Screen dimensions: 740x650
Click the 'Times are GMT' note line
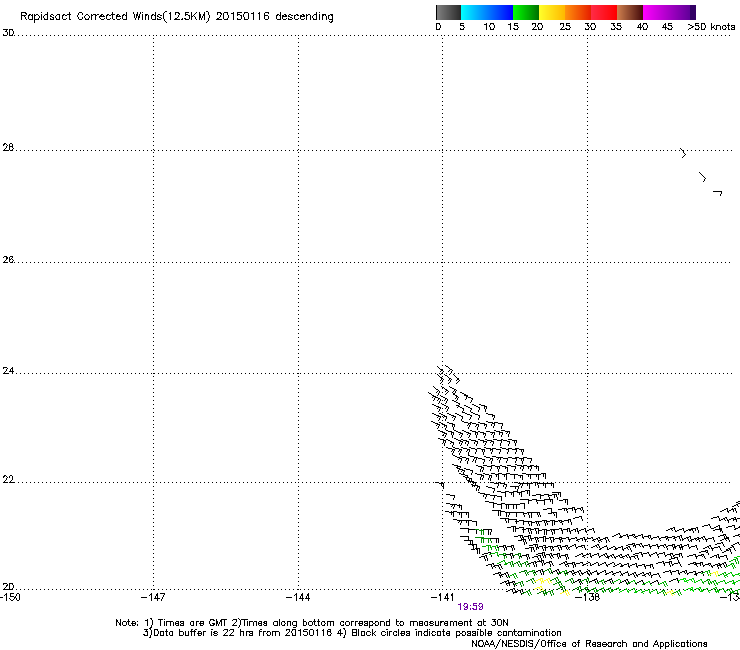312,623
